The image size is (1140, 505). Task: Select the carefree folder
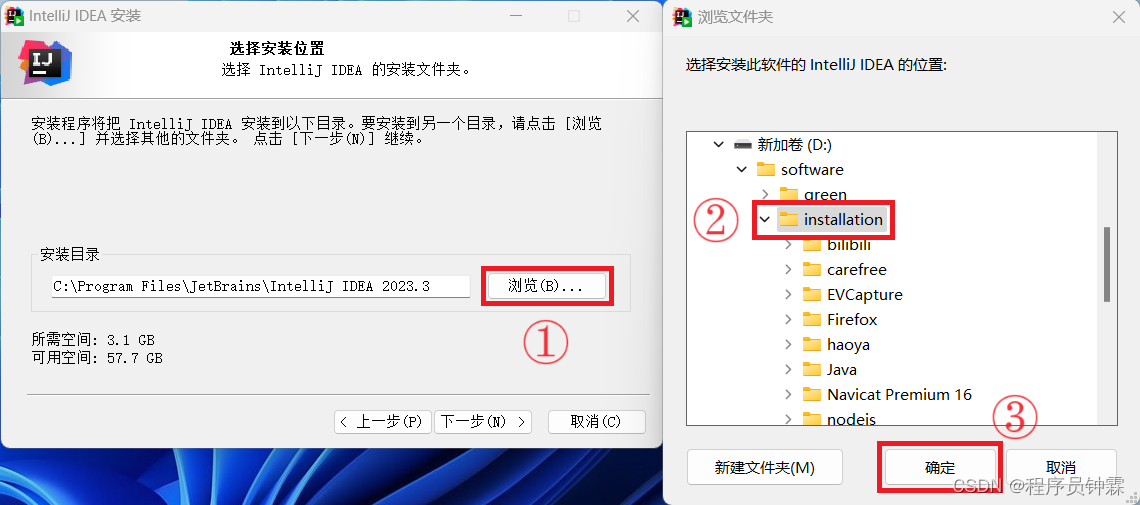pos(856,269)
